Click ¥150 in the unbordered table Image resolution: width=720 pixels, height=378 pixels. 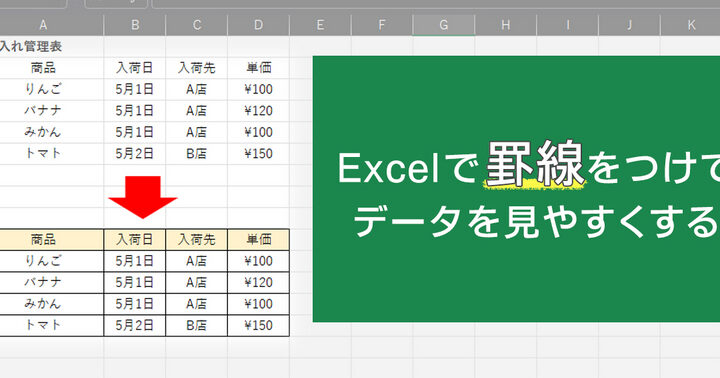(x=259, y=153)
